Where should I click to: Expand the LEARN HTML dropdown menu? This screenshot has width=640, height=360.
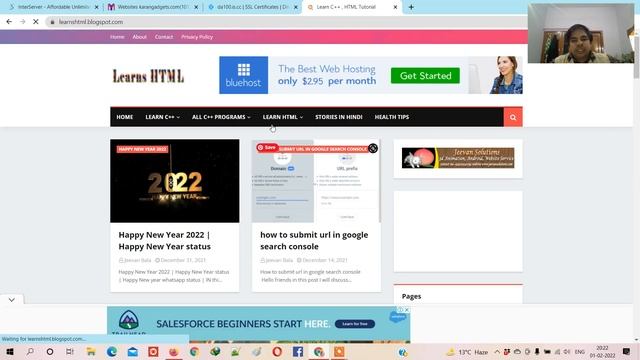(x=282, y=117)
